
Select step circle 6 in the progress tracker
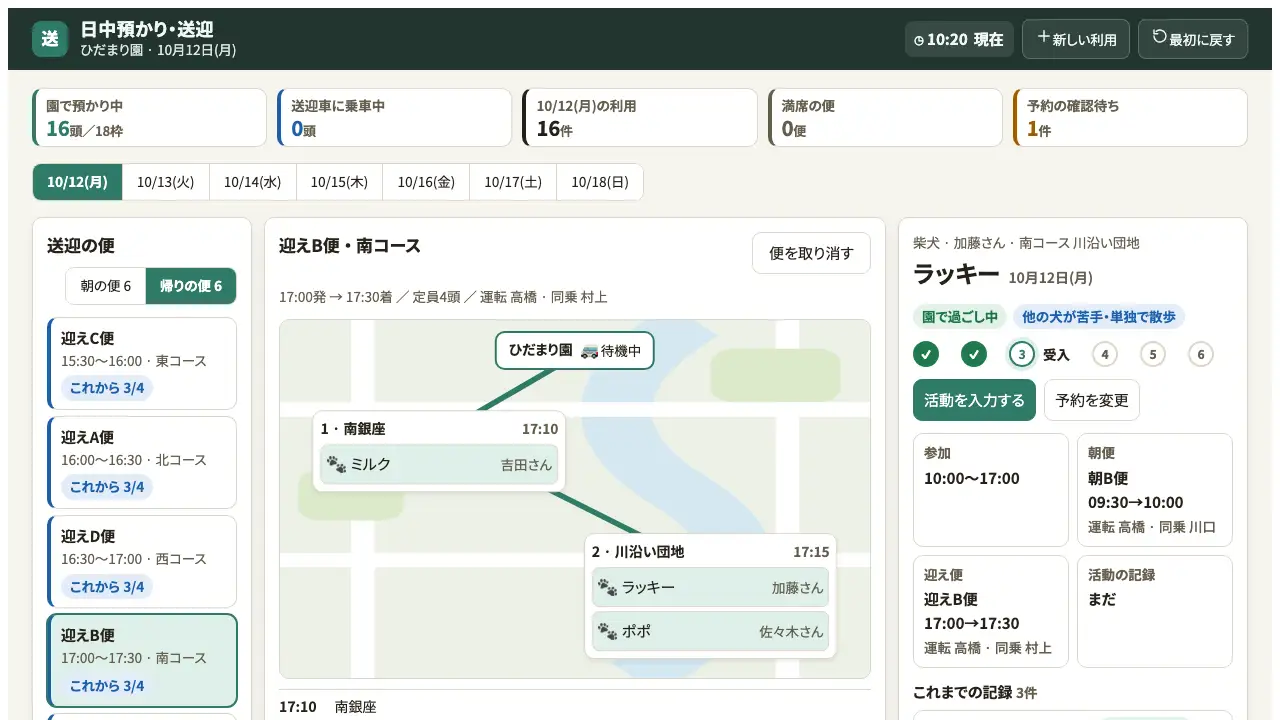tap(1201, 354)
